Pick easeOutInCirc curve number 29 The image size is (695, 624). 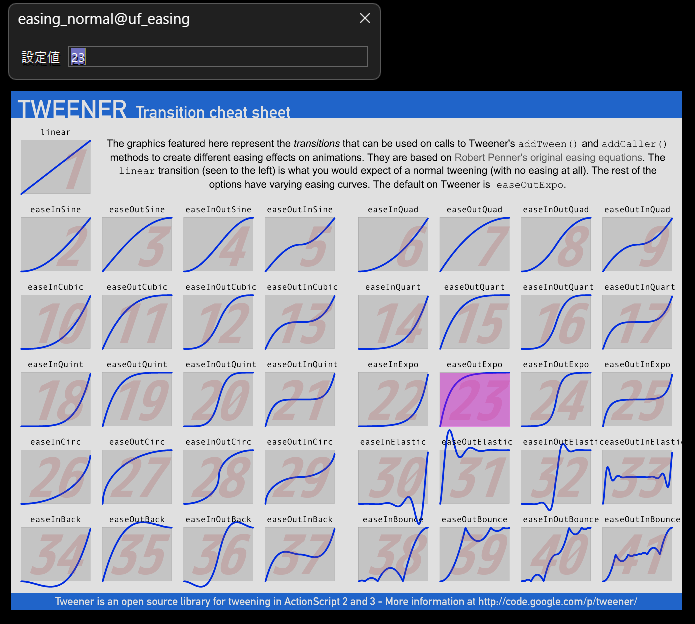pyautogui.click(x=300, y=477)
